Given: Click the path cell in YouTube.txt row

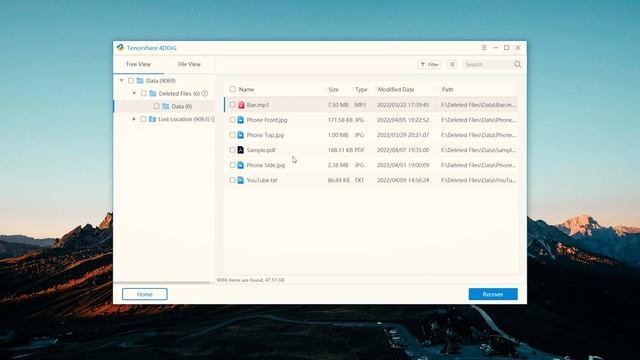Looking at the screenshot, I should click(478, 180).
